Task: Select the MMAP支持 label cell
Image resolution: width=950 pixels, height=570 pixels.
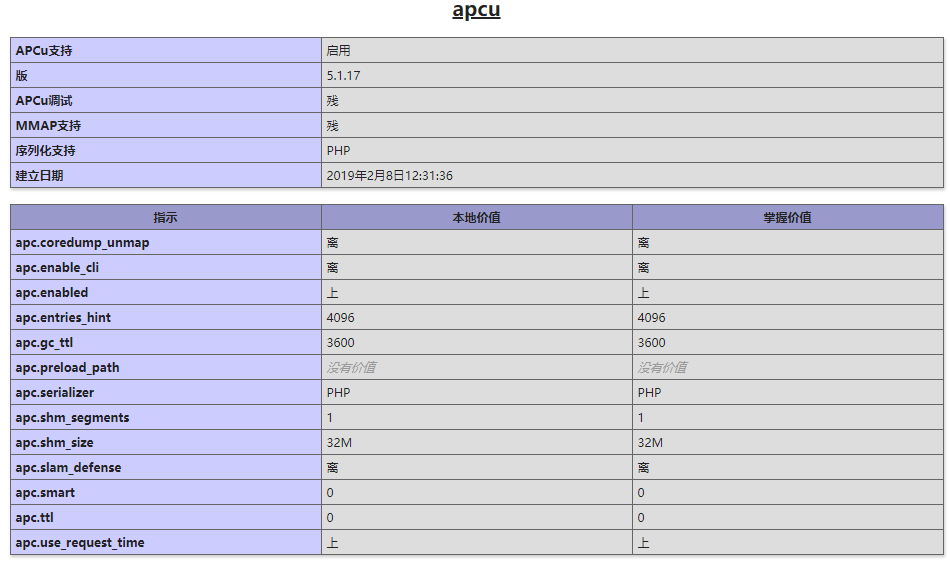Action: tap(165, 125)
